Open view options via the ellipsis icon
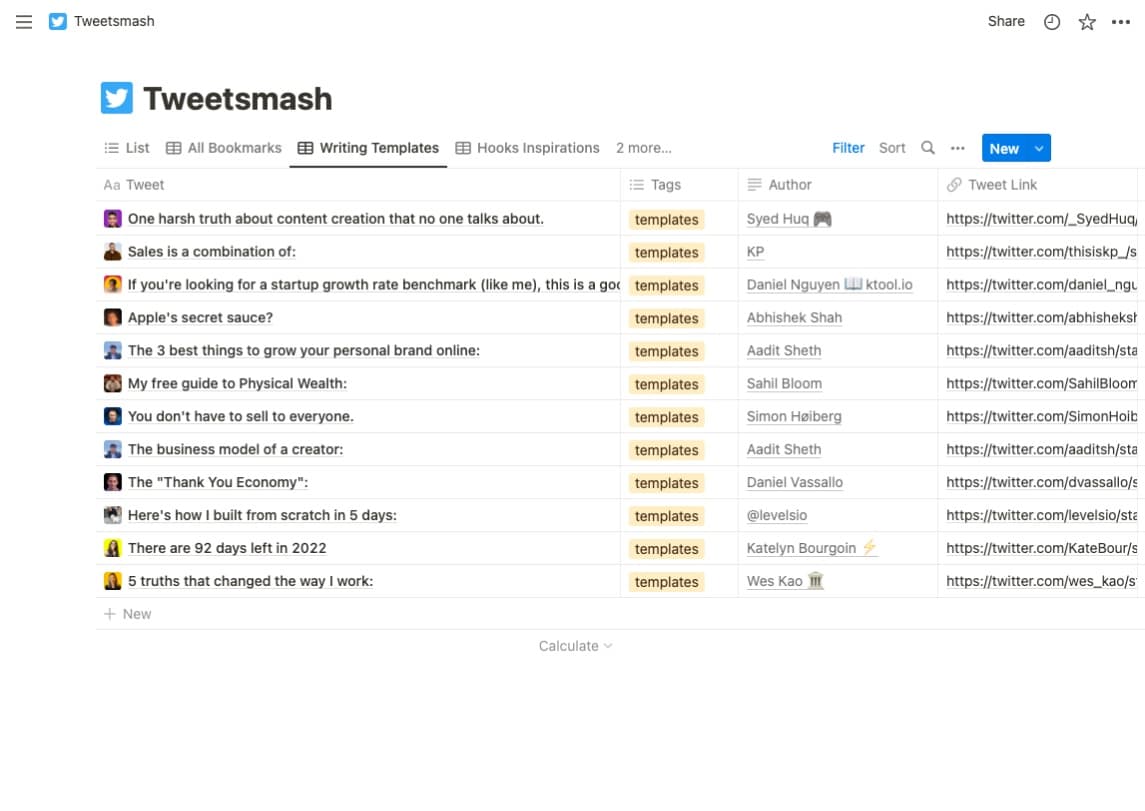 point(957,147)
